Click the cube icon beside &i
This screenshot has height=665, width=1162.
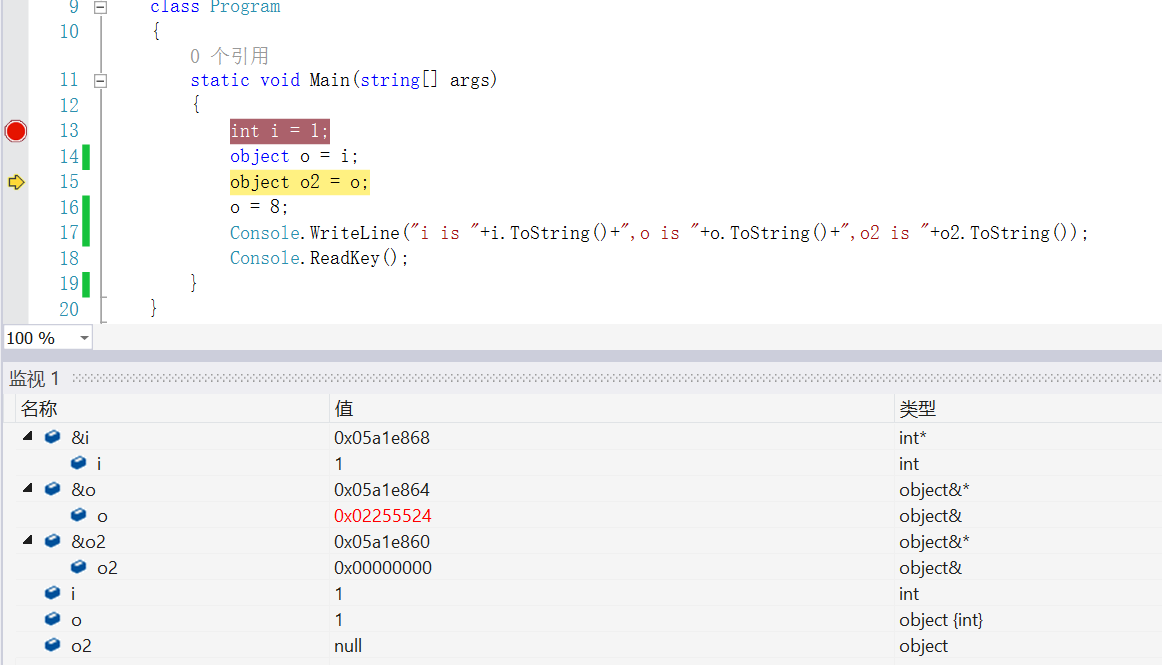tap(53, 437)
